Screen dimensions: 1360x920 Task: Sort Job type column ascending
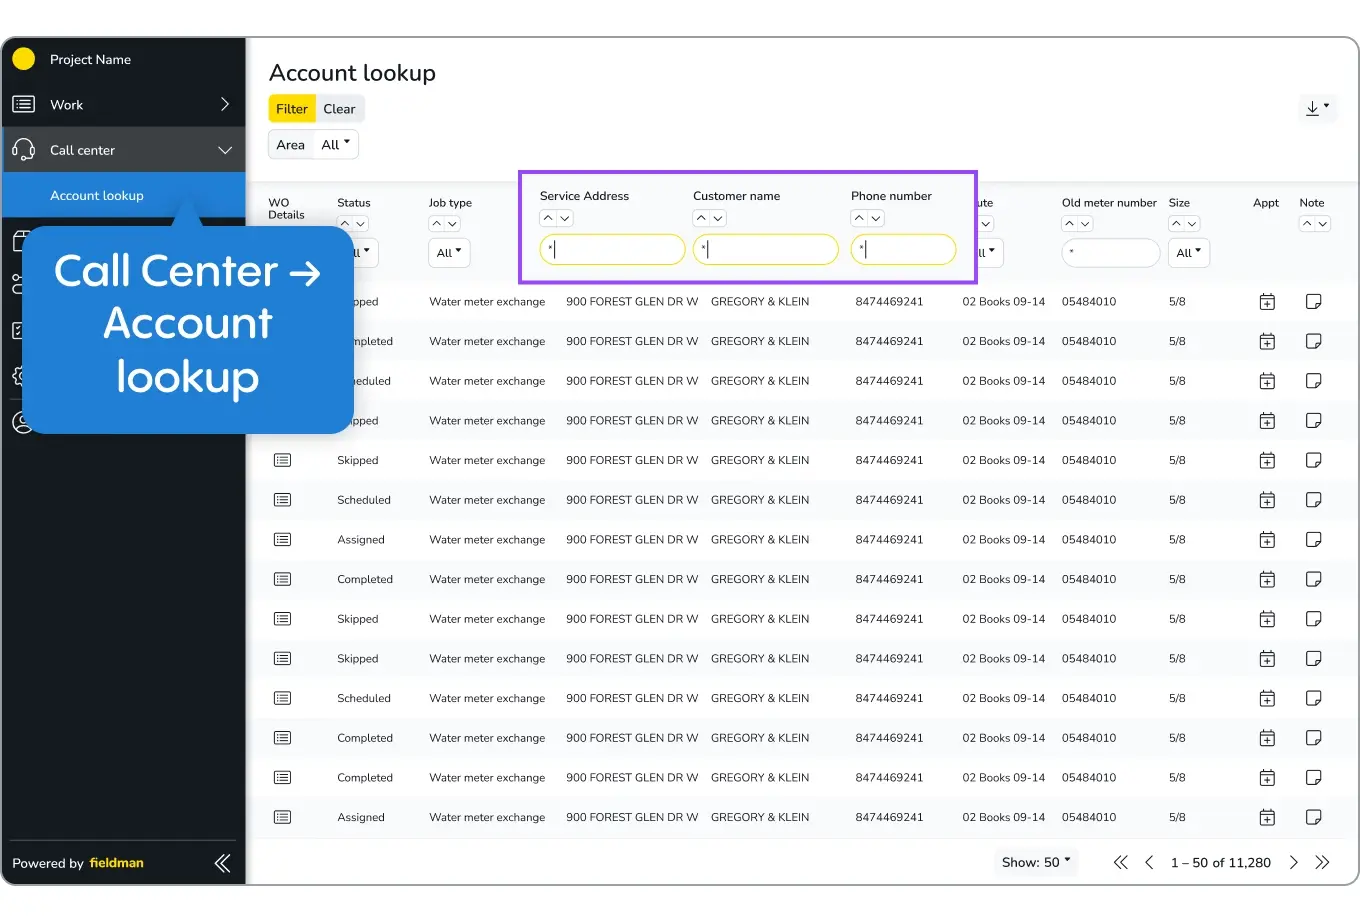437,224
